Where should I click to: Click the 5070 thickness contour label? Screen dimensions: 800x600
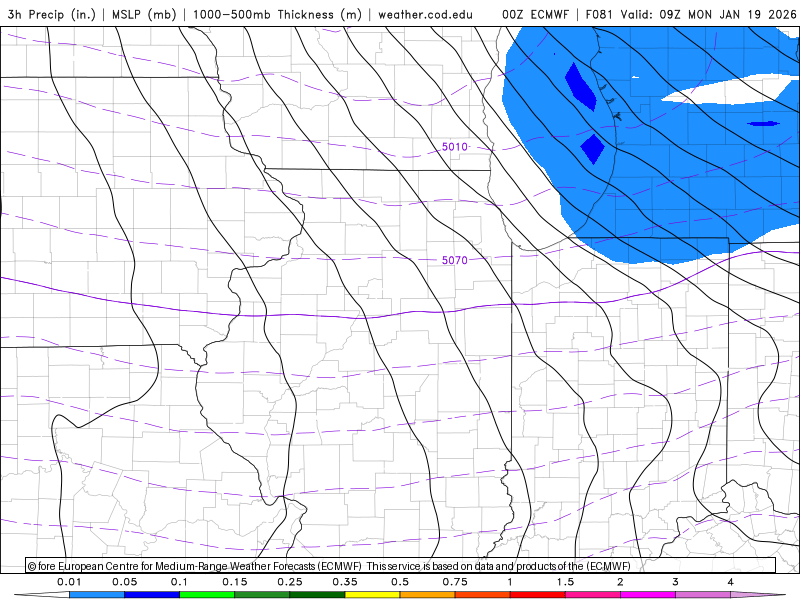455,260
